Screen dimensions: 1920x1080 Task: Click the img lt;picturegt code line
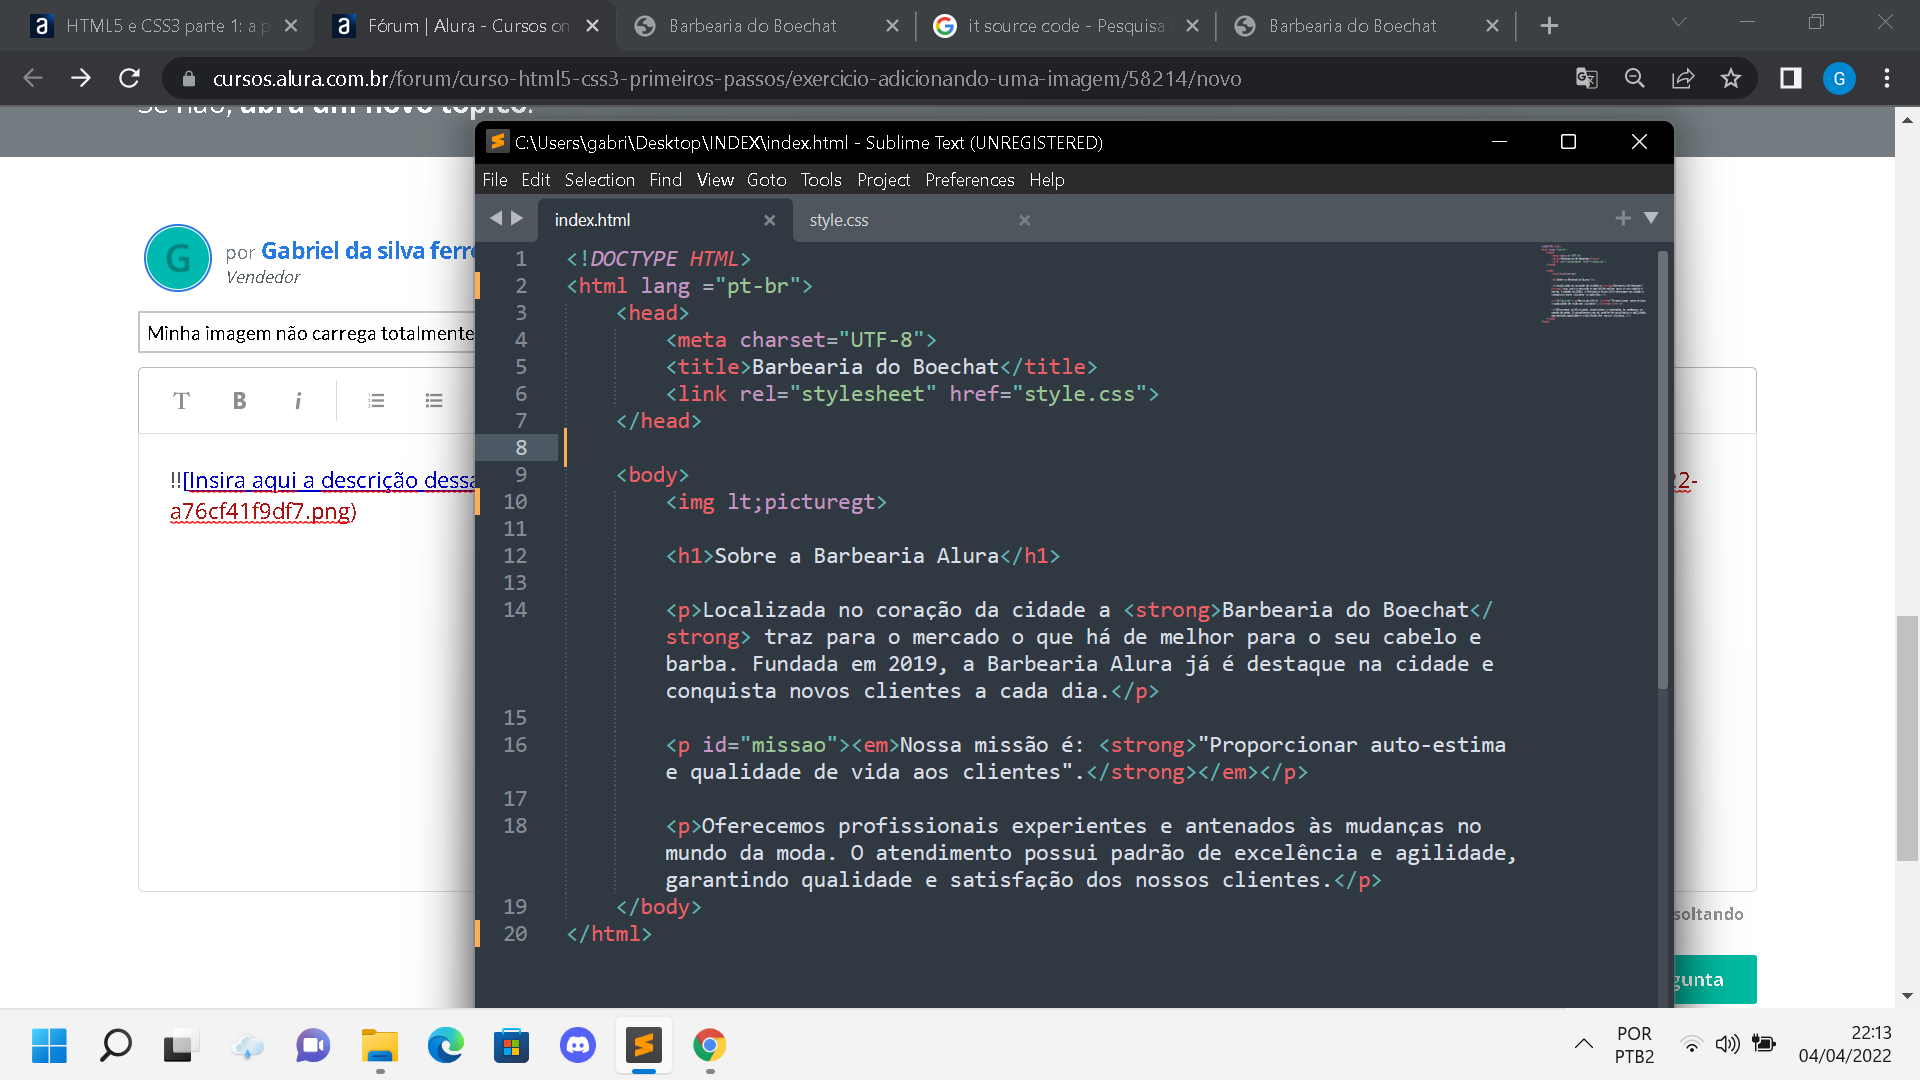tap(776, 502)
